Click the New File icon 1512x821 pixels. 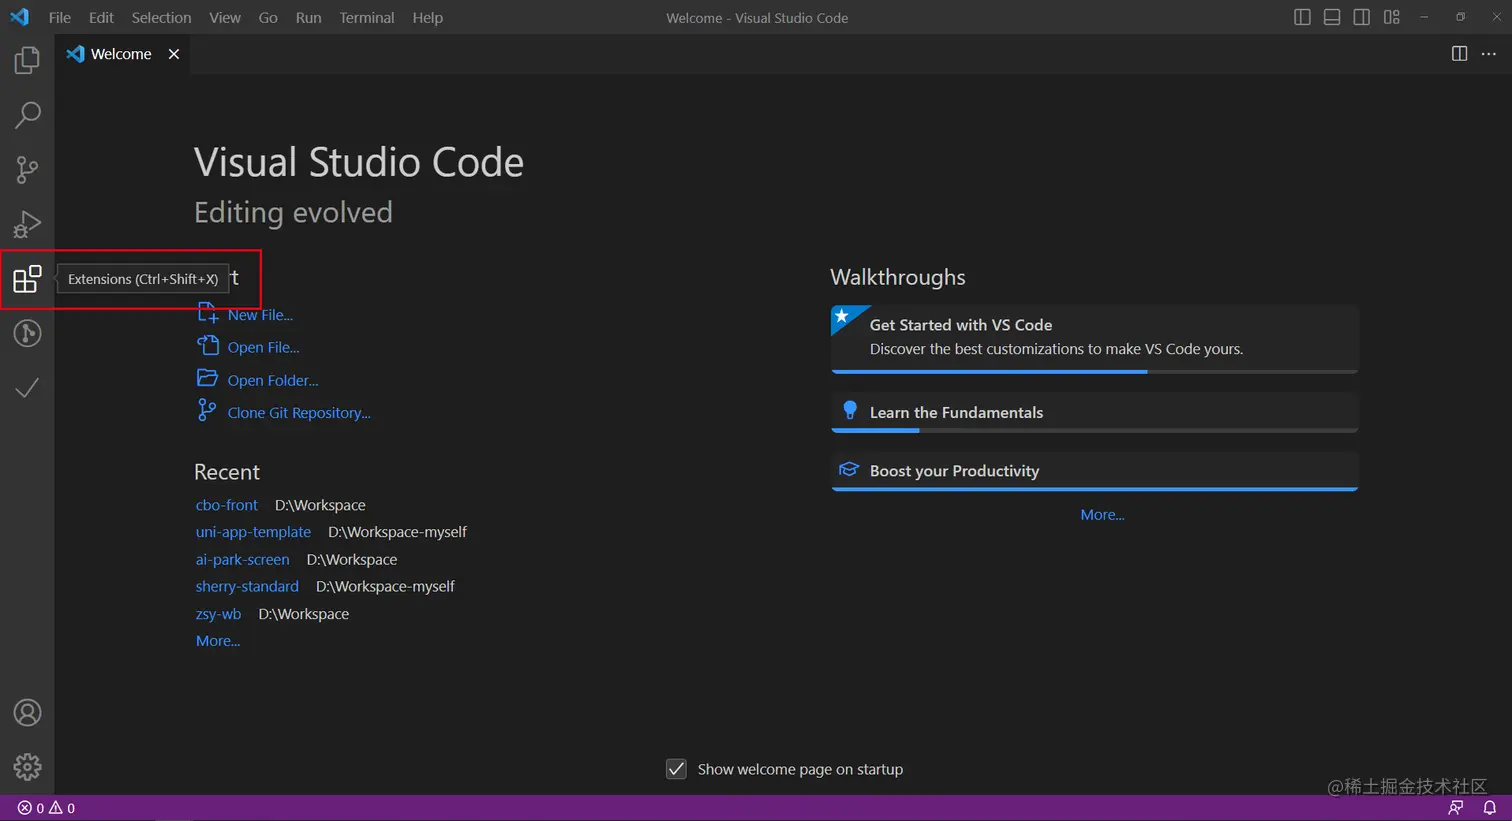pyautogui.click(x=207, y=313)
